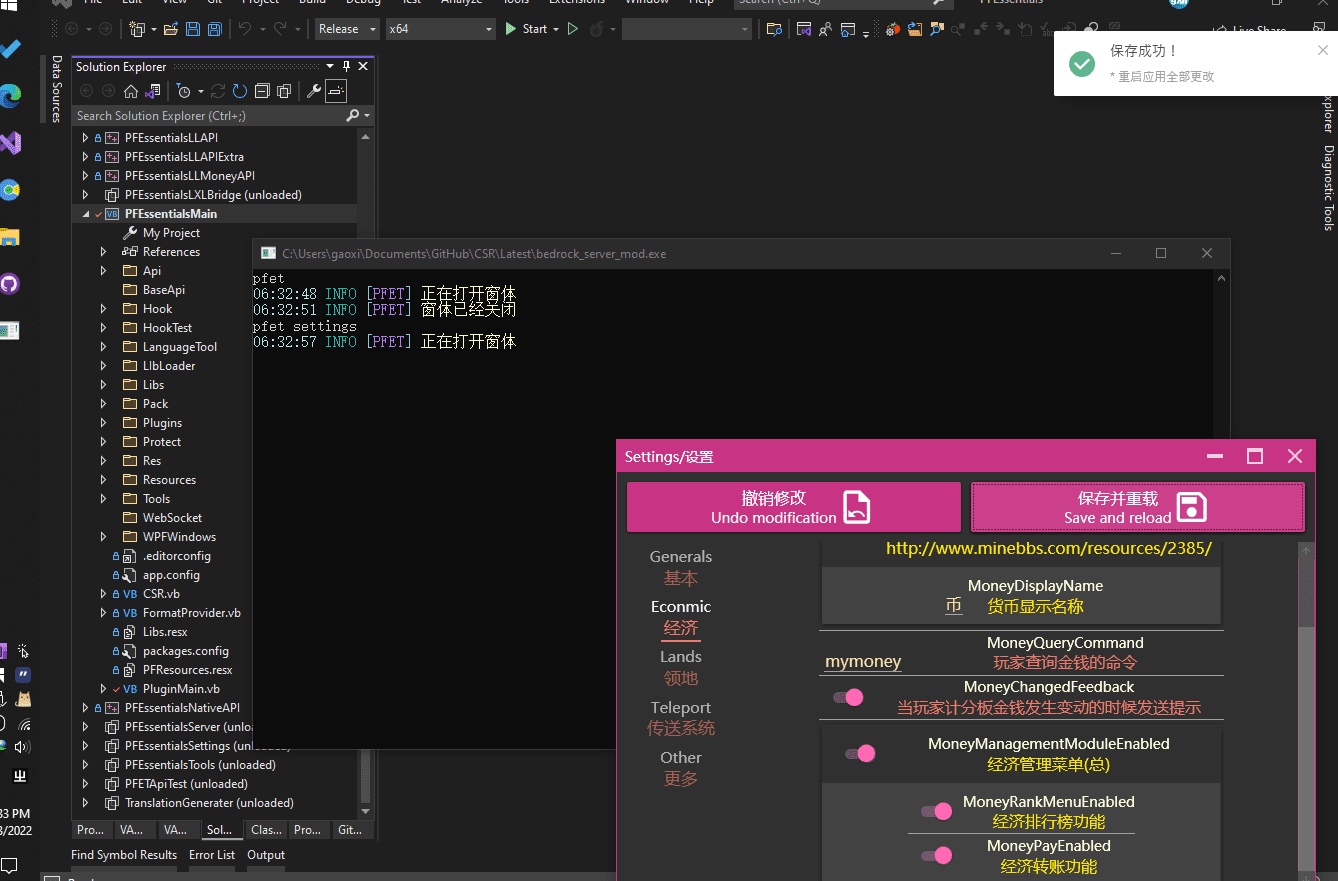Open the x64 platform dropdown
Viewport: 1338px width, 881px height.
pos(441,29)
